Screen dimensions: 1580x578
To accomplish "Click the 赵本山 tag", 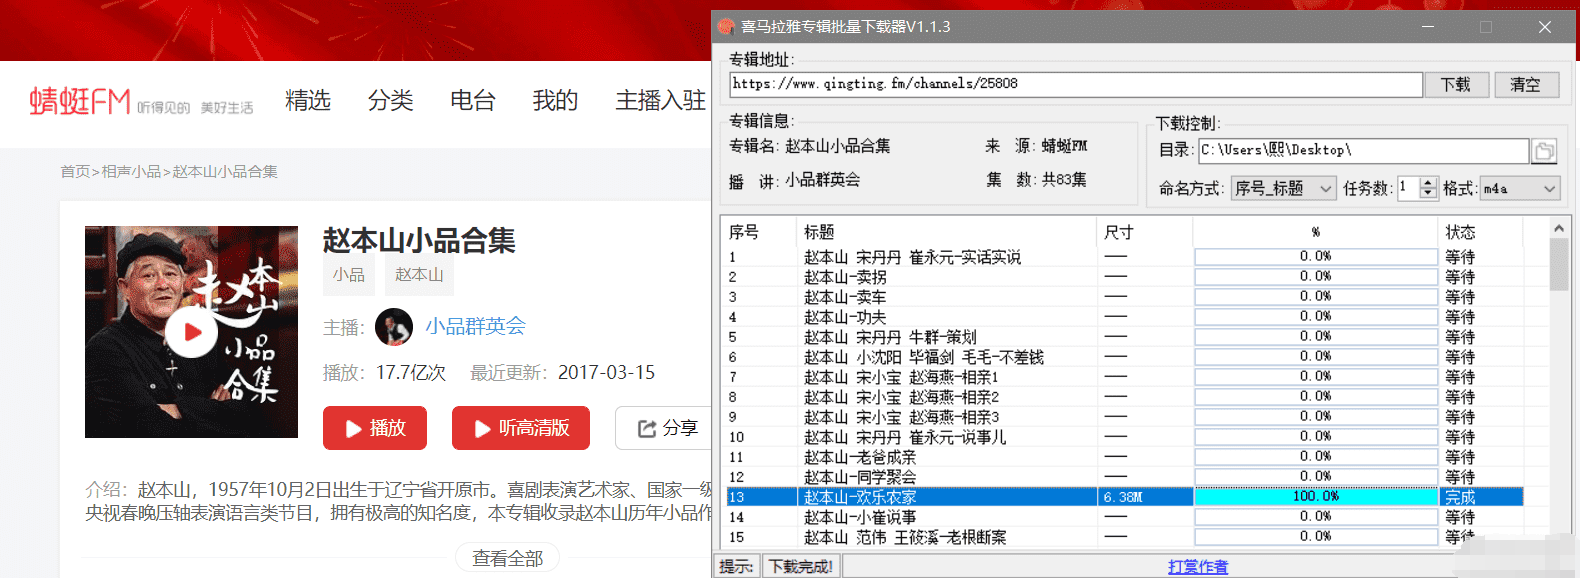I will click(419, 275).
